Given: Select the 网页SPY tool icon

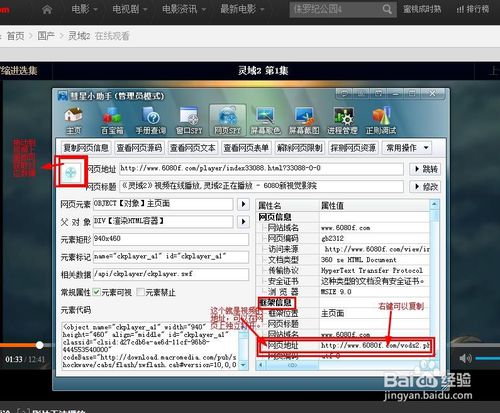Looking at the screenshot, I should [x=227, y=120].
